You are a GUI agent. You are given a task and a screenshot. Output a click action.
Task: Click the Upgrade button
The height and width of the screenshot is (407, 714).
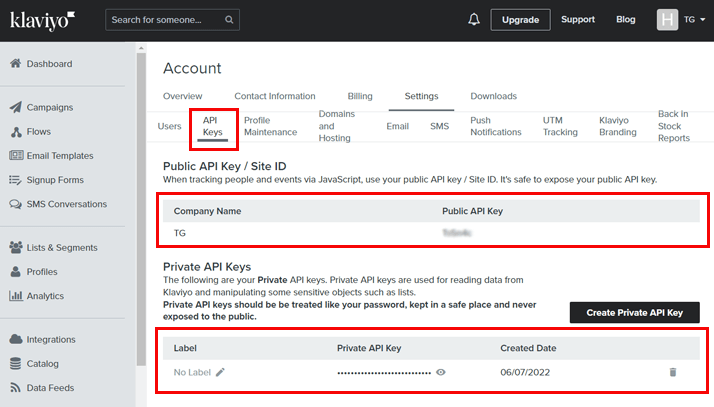[x=520, y=19]
